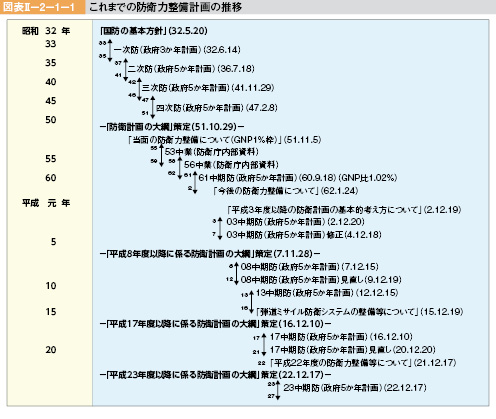Click 「平成23年度以降に係る防衛計画の大綱」策定(22.12.17)
This screenshot has height=419, width=496.
pyautogui.click(x=215, y=375)
